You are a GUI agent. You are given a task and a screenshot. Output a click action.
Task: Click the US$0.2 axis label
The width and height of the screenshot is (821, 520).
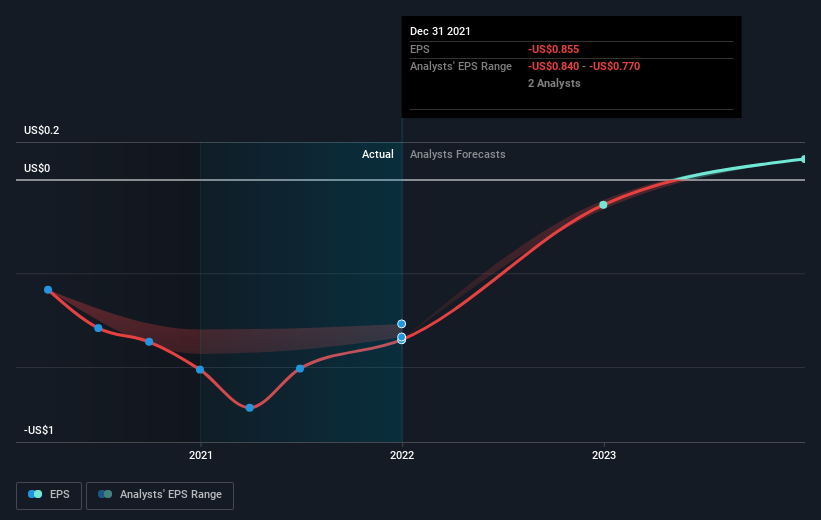click(41, 130)
